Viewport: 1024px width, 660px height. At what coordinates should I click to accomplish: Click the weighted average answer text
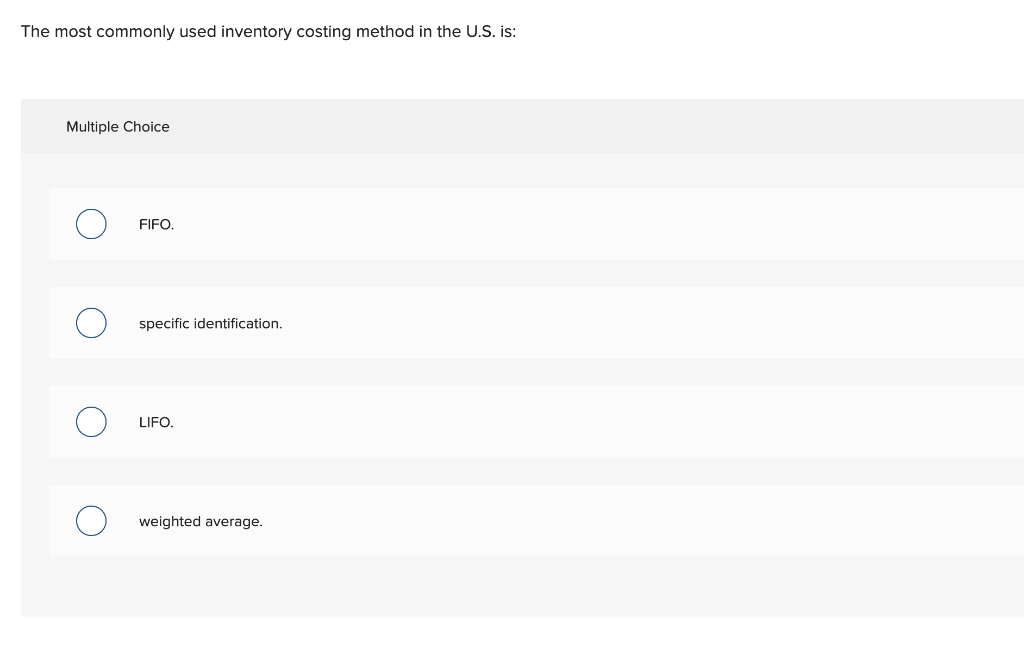point(200,521)
